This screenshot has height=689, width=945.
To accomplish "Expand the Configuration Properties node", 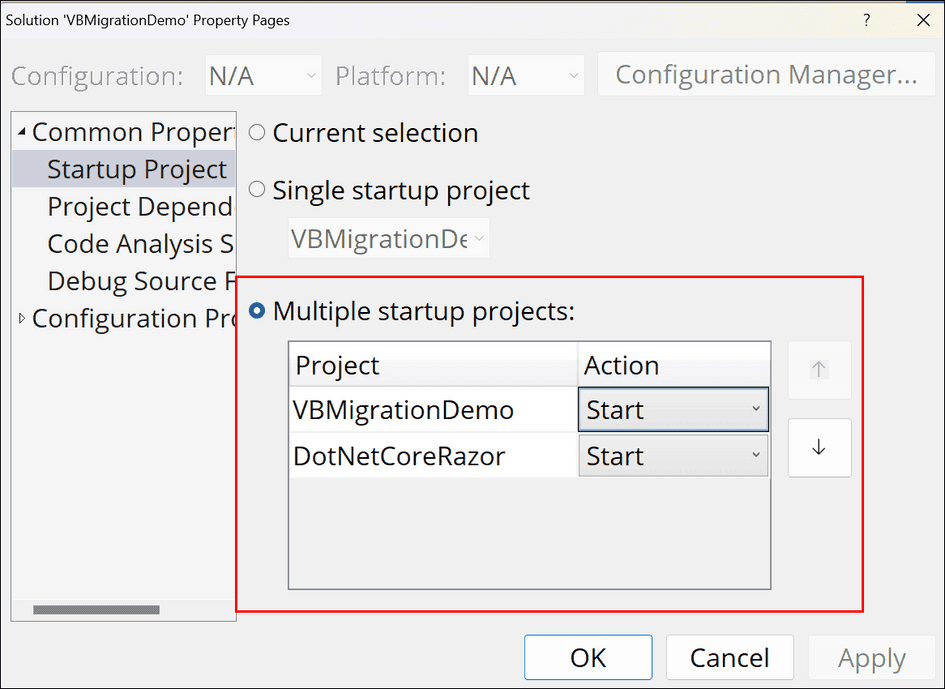I will (x=22, y=318).
